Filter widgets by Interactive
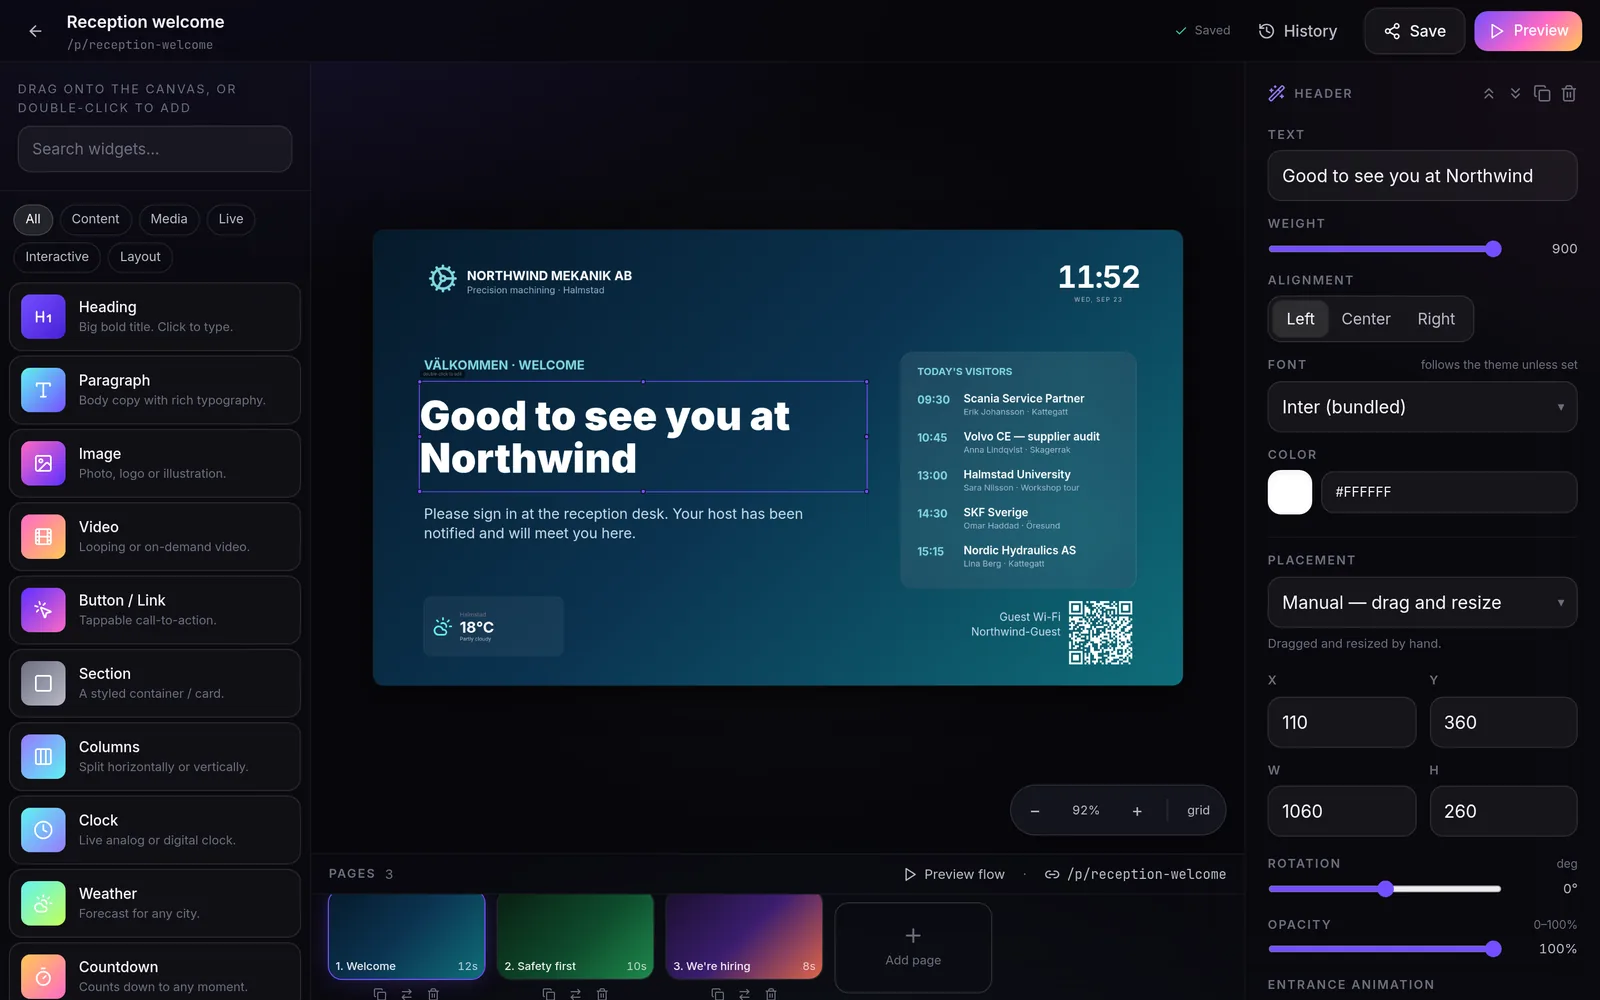This screenshot has height=1000, width=1600. click(57, 257)
